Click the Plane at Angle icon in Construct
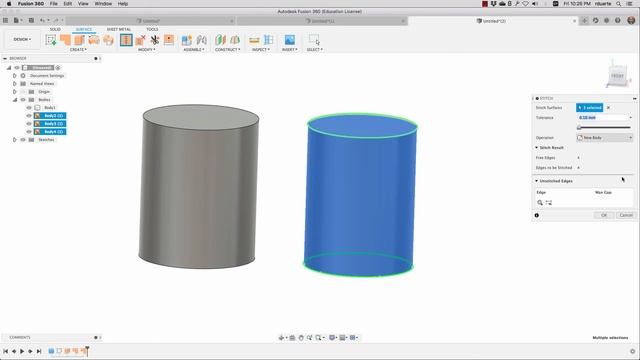 pos(235,40)
